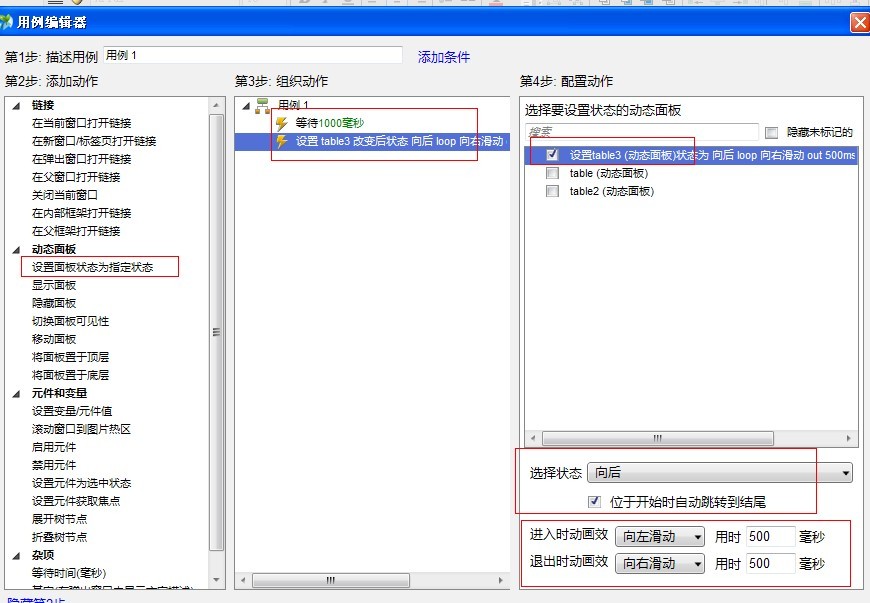Screen dimensions: 870x603
Task: Collapse the 动态面板 category
Action: [x=17, y=250]
